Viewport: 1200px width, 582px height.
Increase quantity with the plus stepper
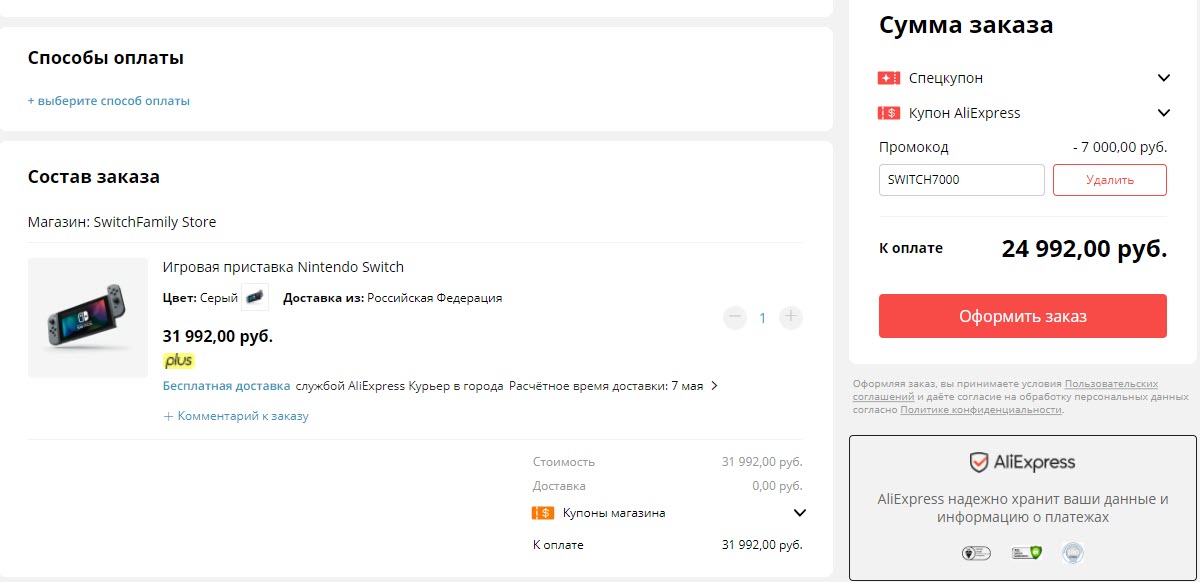click(x=790, y=317)
